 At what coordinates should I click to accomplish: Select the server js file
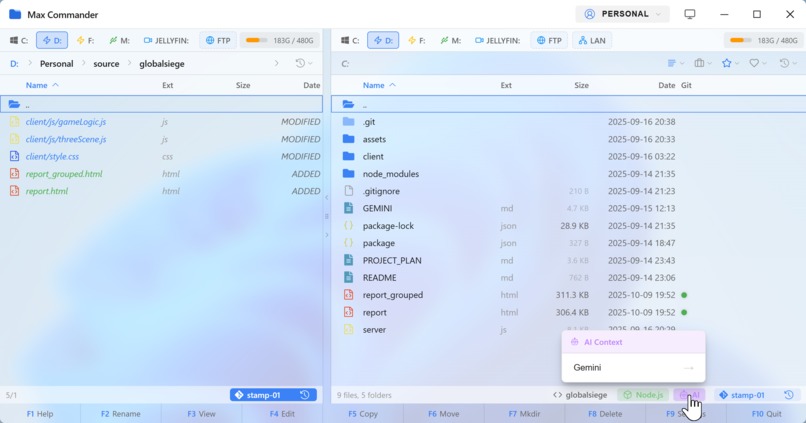446,329
